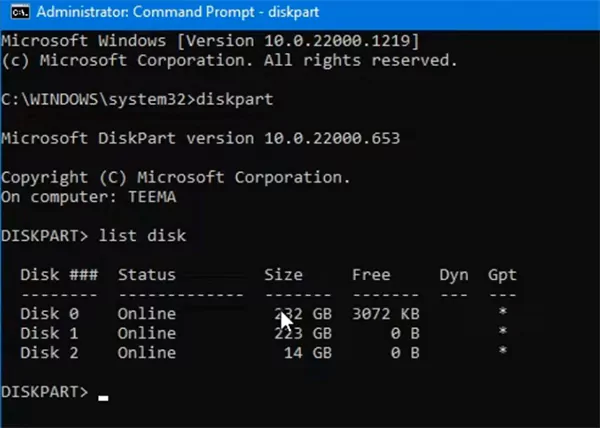Click the 'Disk 2' entry
The height and width of the screenshot is (428, 600).
50,353
